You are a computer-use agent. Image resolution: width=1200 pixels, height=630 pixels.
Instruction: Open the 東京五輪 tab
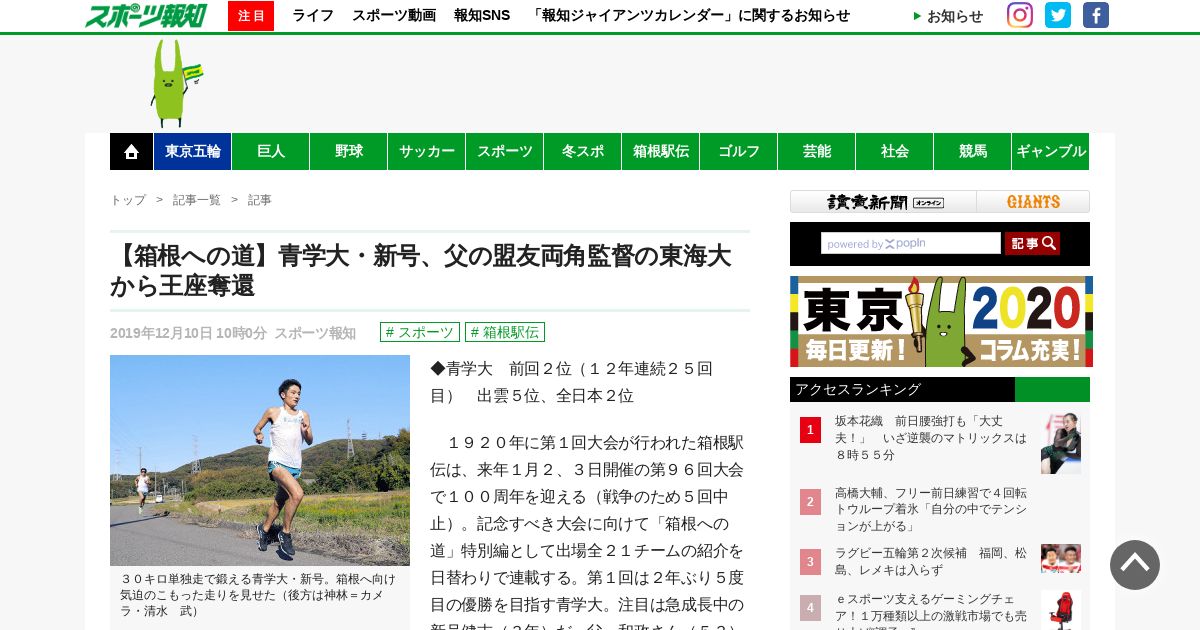point(193,152)
